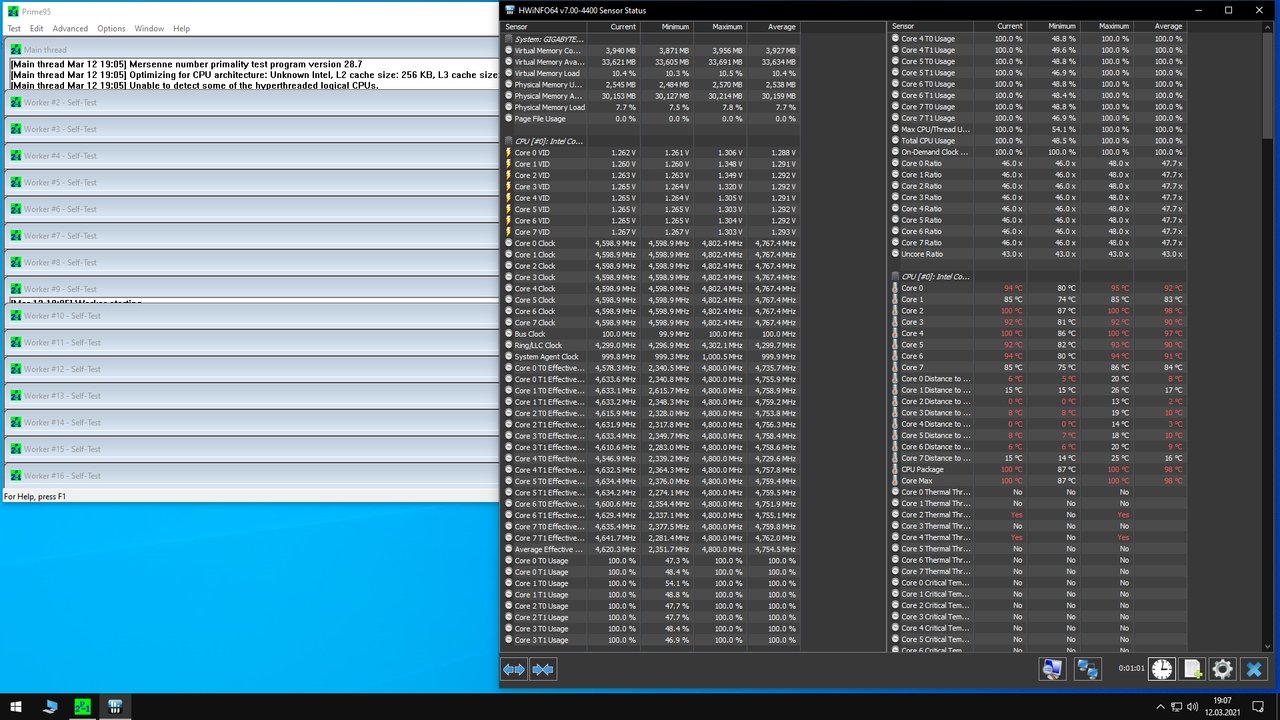Select the Total CPU Usage row
The width and height of the screenshot is (1280, 720).
1037,140
